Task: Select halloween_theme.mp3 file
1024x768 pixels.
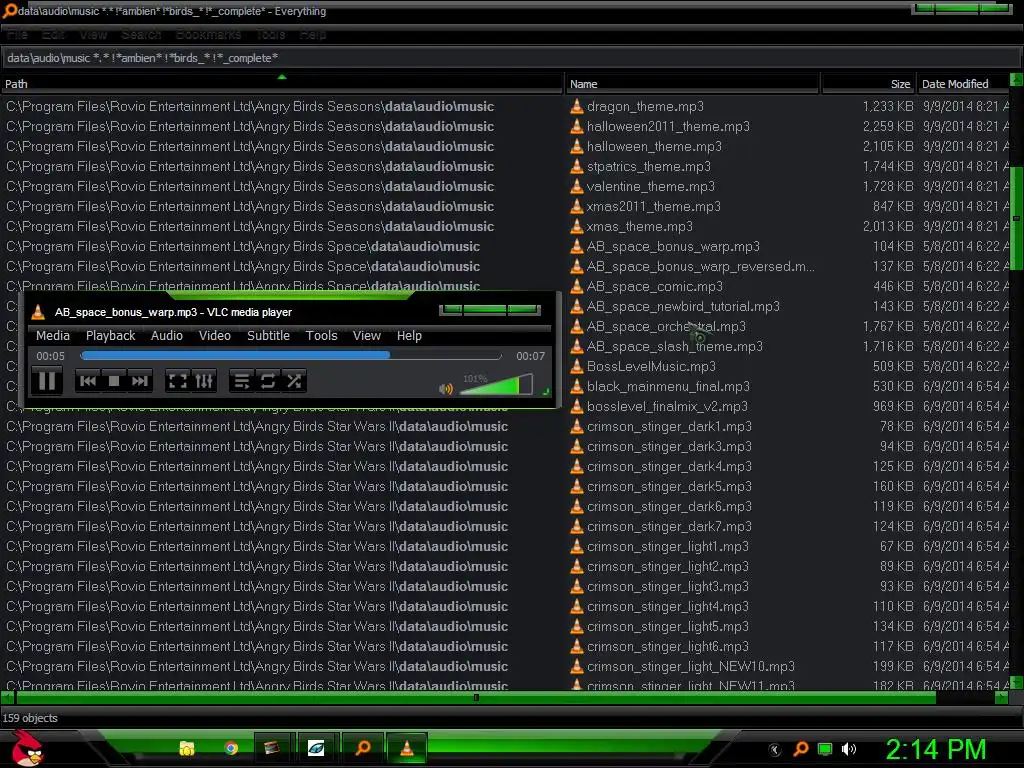Action: tap(654, 146)
